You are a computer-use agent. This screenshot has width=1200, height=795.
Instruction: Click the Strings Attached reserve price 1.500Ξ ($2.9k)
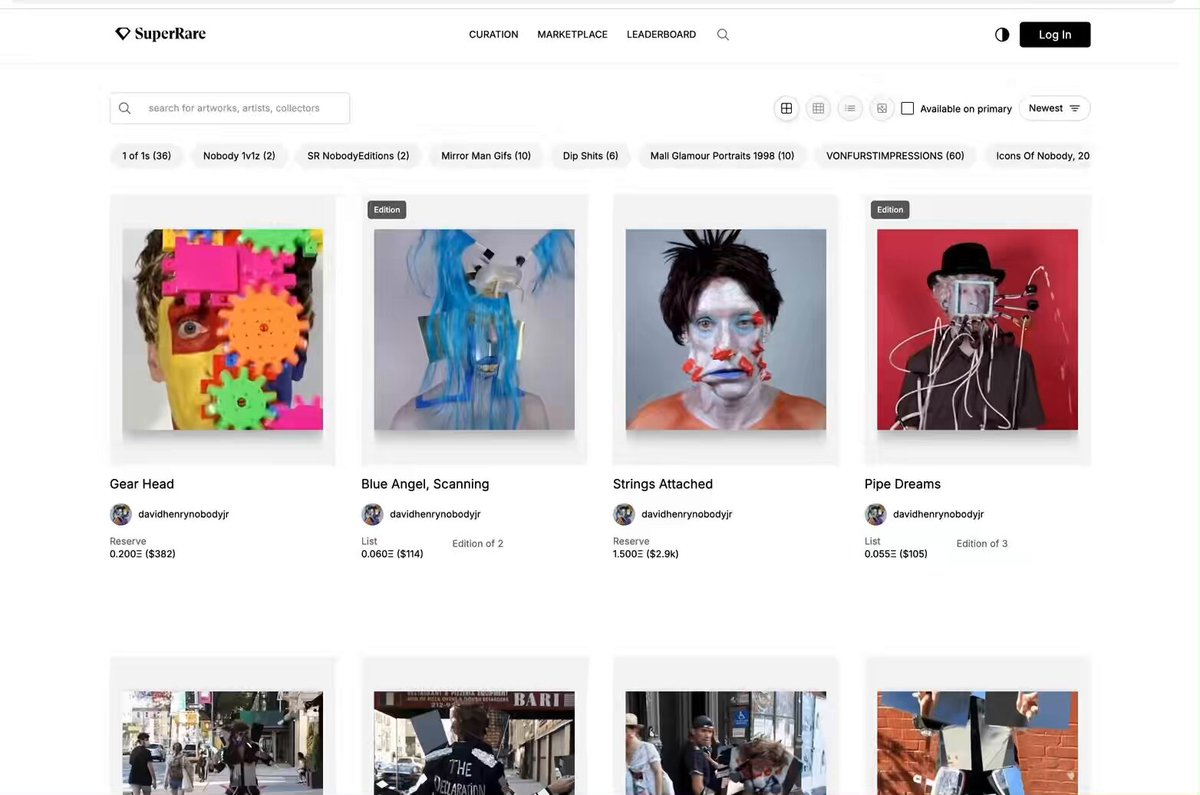(x=646, y=554)
